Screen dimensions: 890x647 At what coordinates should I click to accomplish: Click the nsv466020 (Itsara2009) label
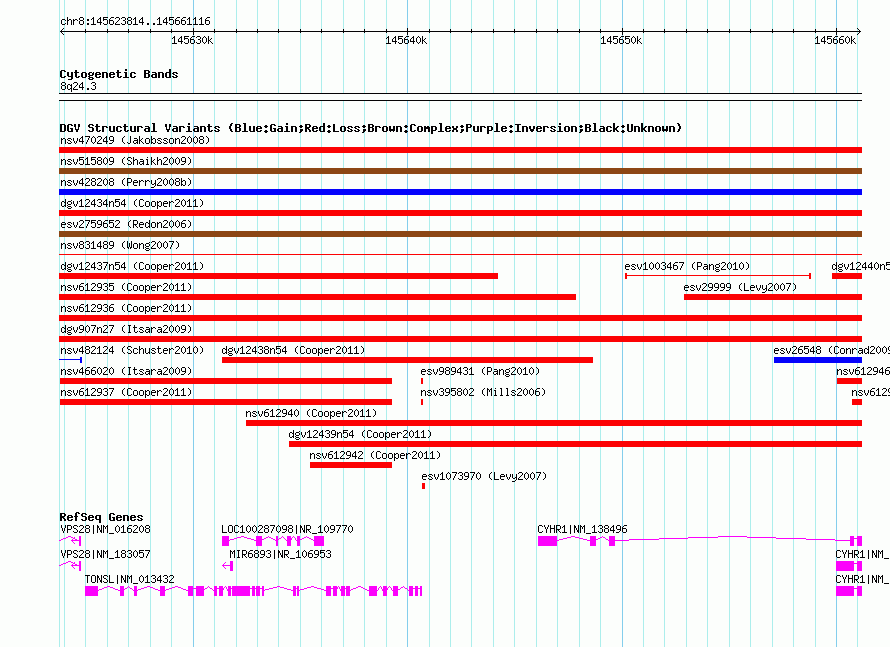tap(126, 371)
